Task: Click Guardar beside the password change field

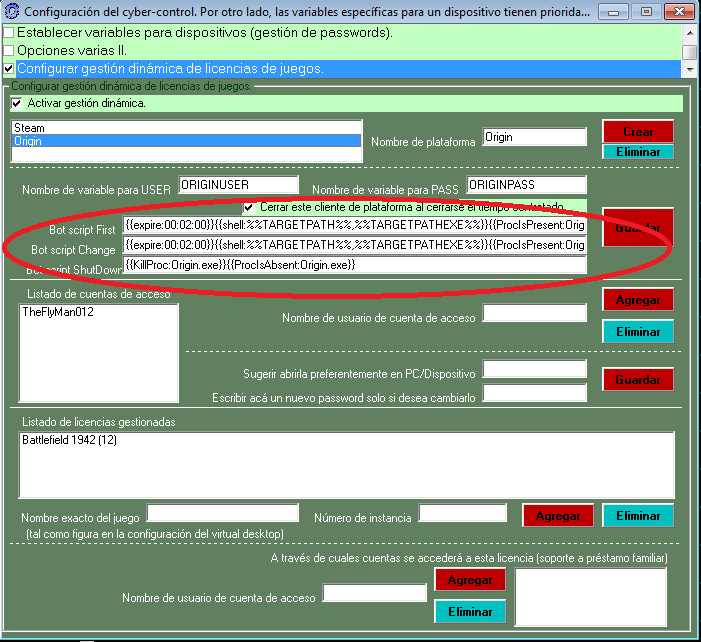Action: pyautogui.click(x=637, y=380)
